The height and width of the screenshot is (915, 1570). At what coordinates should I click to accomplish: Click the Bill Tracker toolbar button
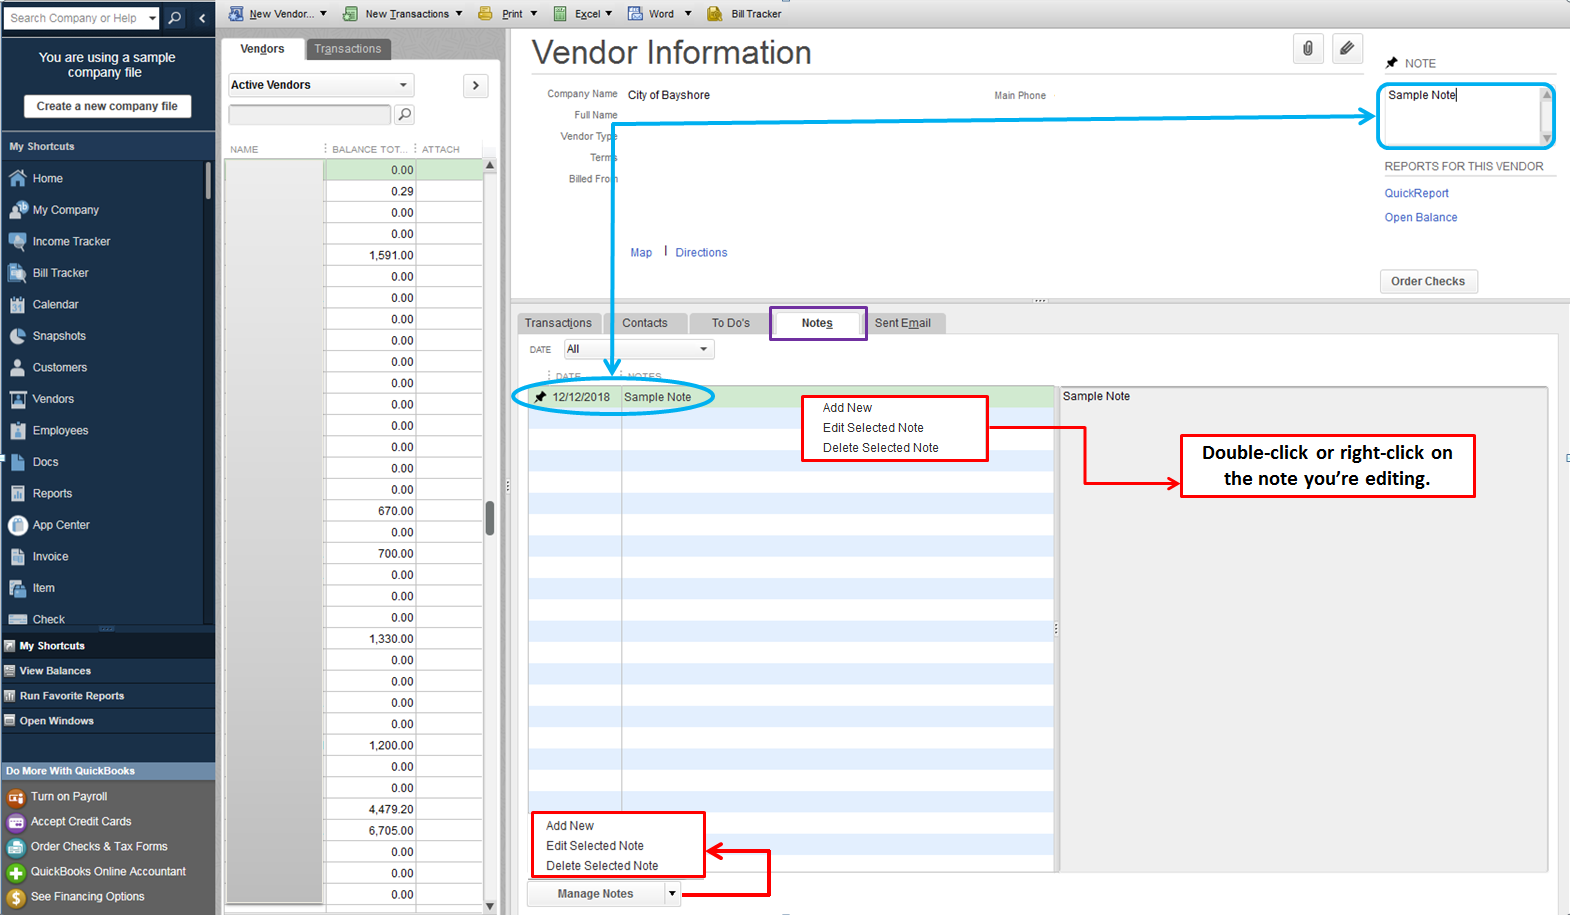click(744, 14)
